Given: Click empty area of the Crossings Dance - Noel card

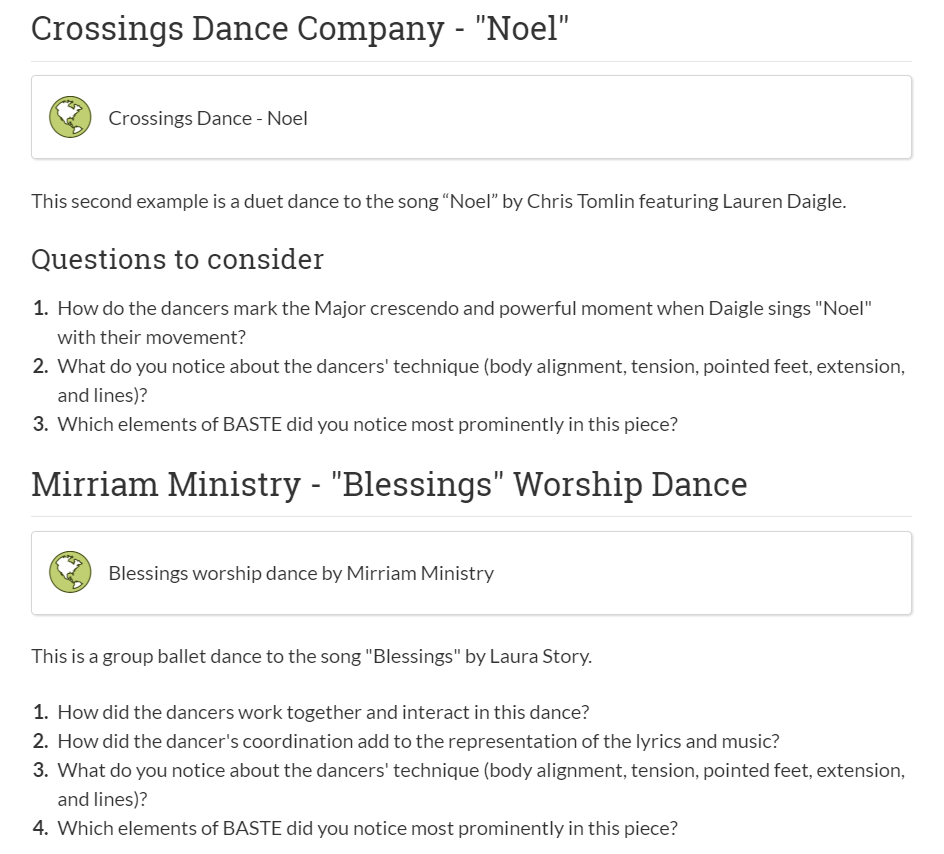Looking at the screenshot, I should [602, 117].
